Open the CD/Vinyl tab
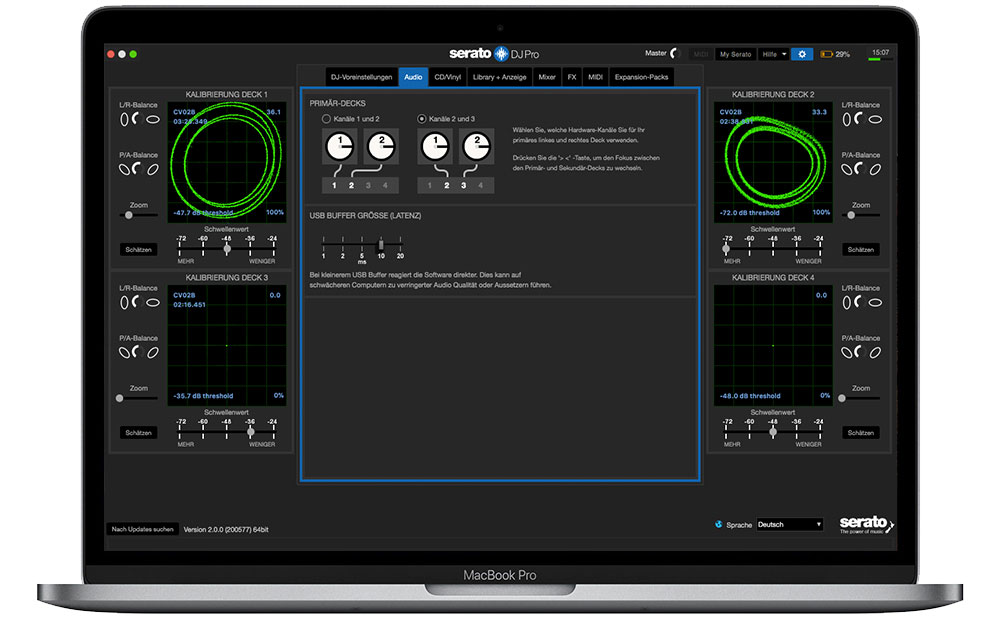 click(448, 77)
